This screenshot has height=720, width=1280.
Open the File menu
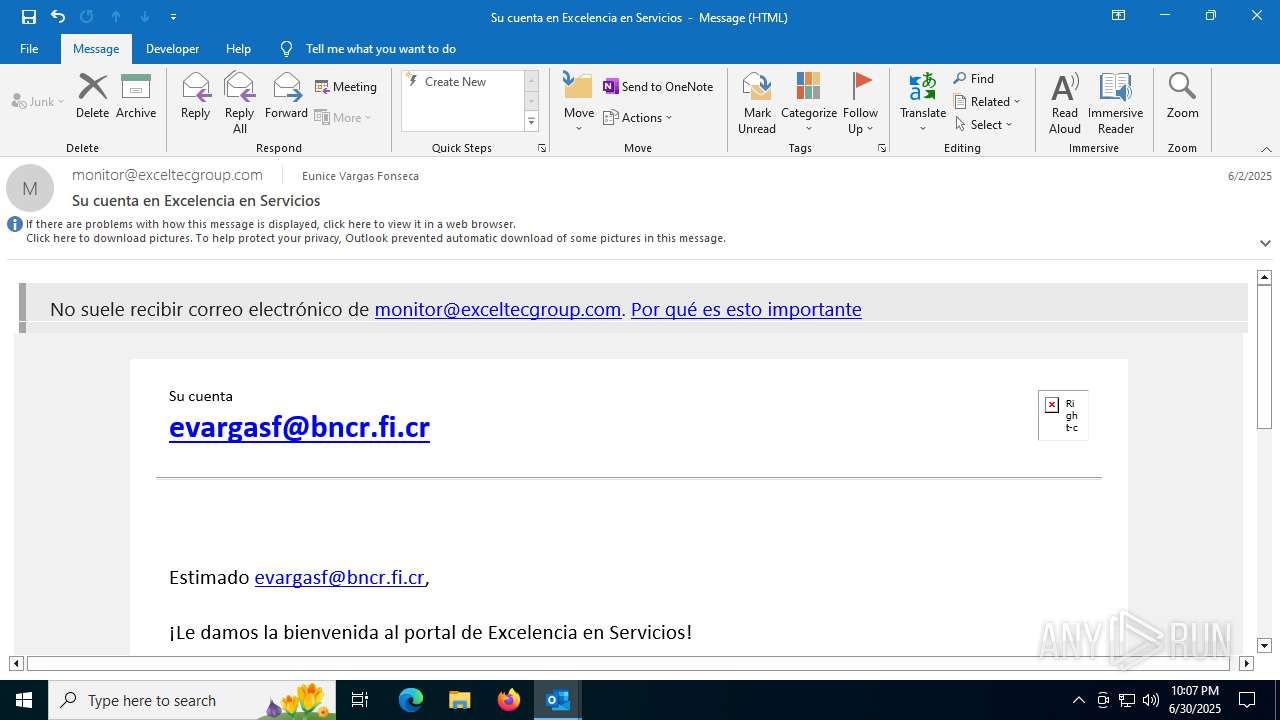[x=29, y=49]
